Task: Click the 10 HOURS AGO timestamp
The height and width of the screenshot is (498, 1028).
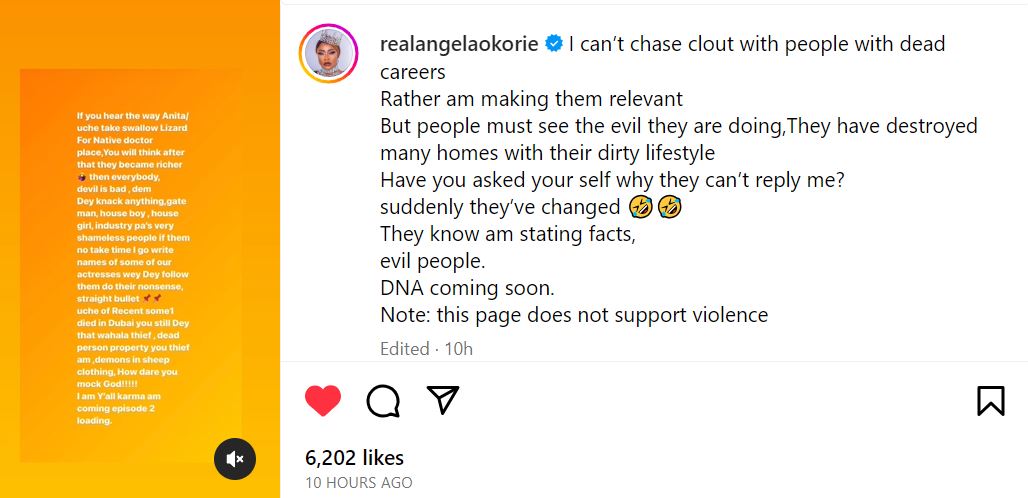Action: [x=358, y=483]
